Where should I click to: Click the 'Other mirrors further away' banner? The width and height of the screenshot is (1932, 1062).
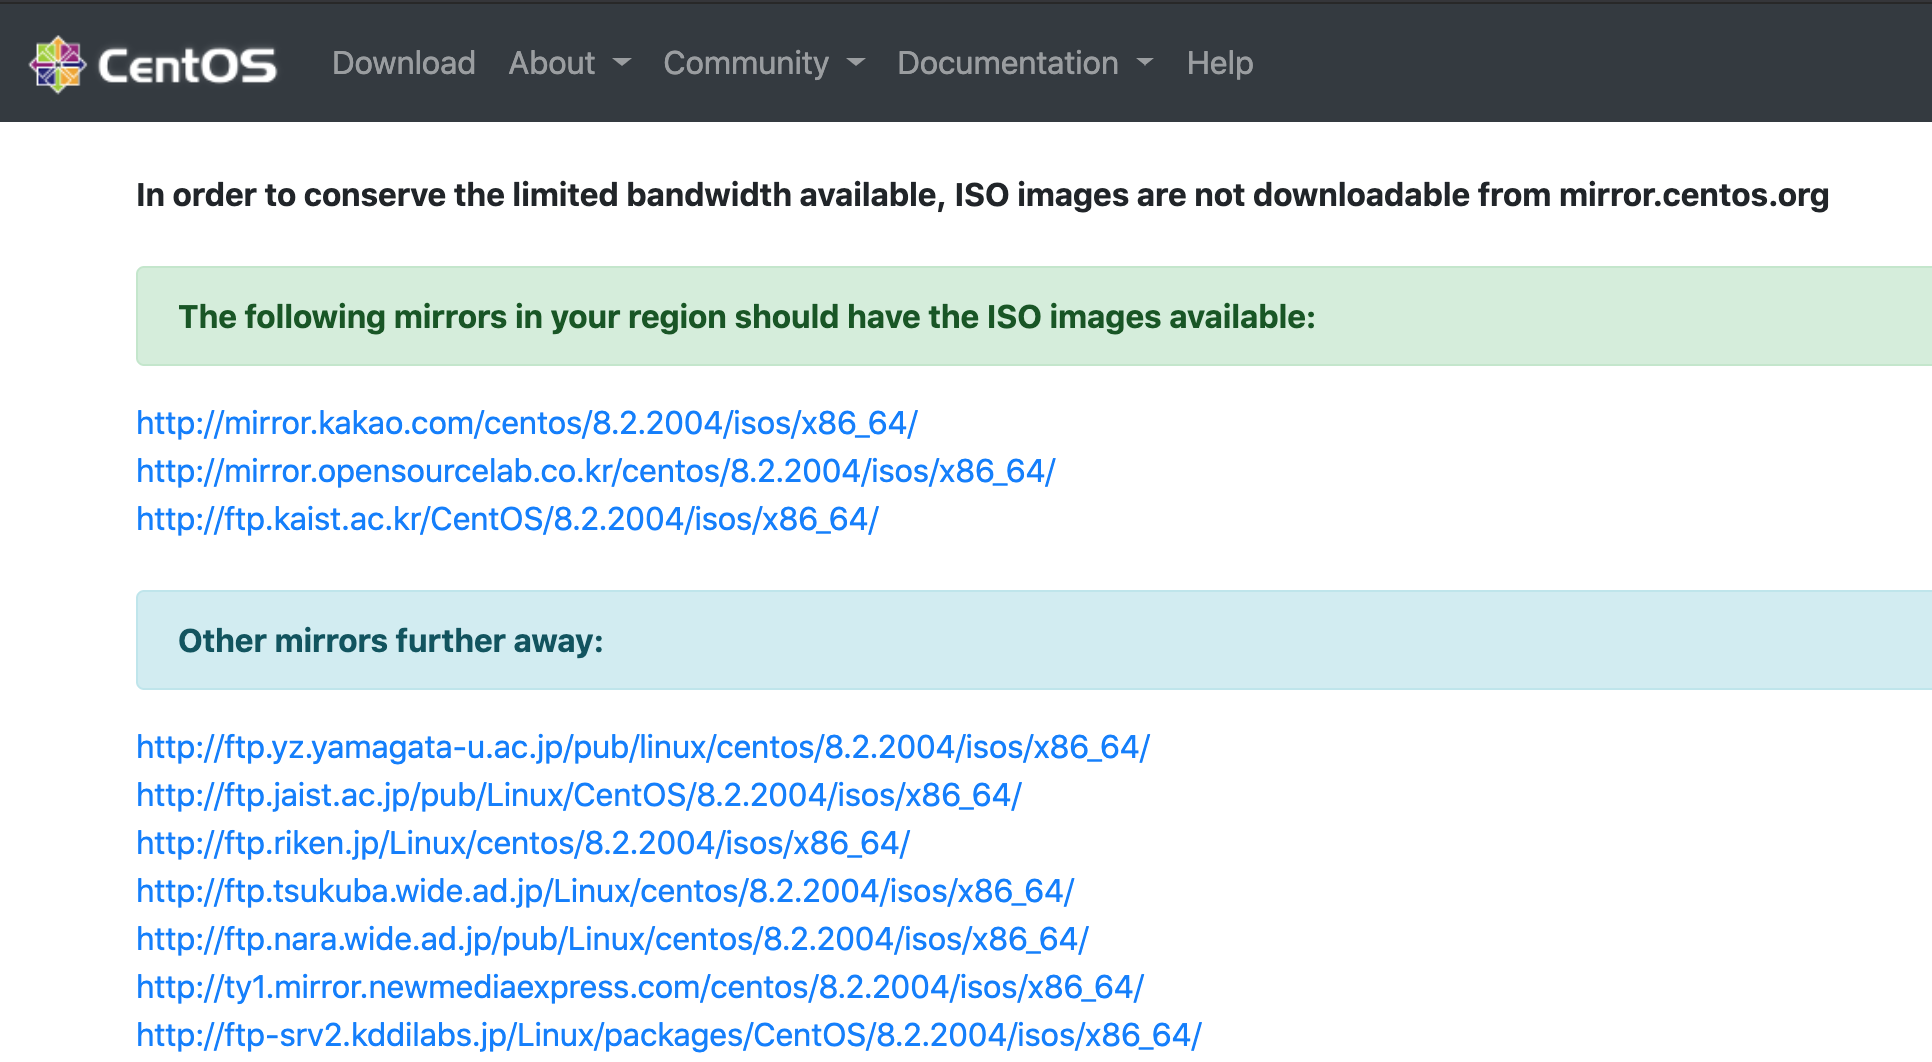pyautogui.click(x=1034, y=640)
